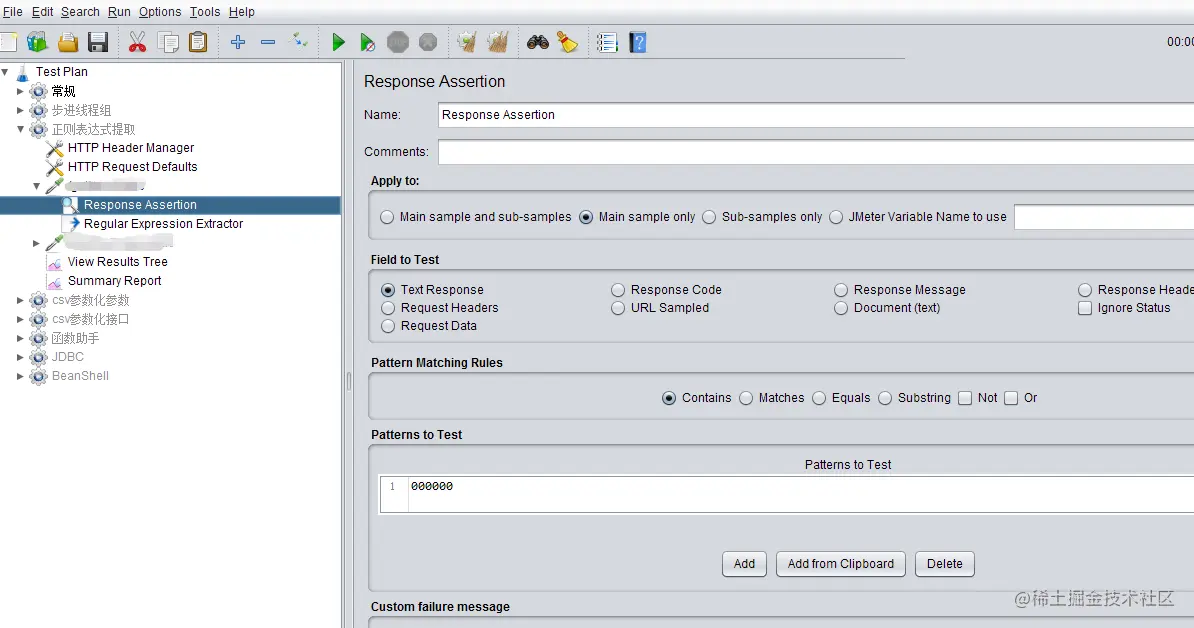
Task: Click the Delete pattern button
Action: [x=944, y=564]
